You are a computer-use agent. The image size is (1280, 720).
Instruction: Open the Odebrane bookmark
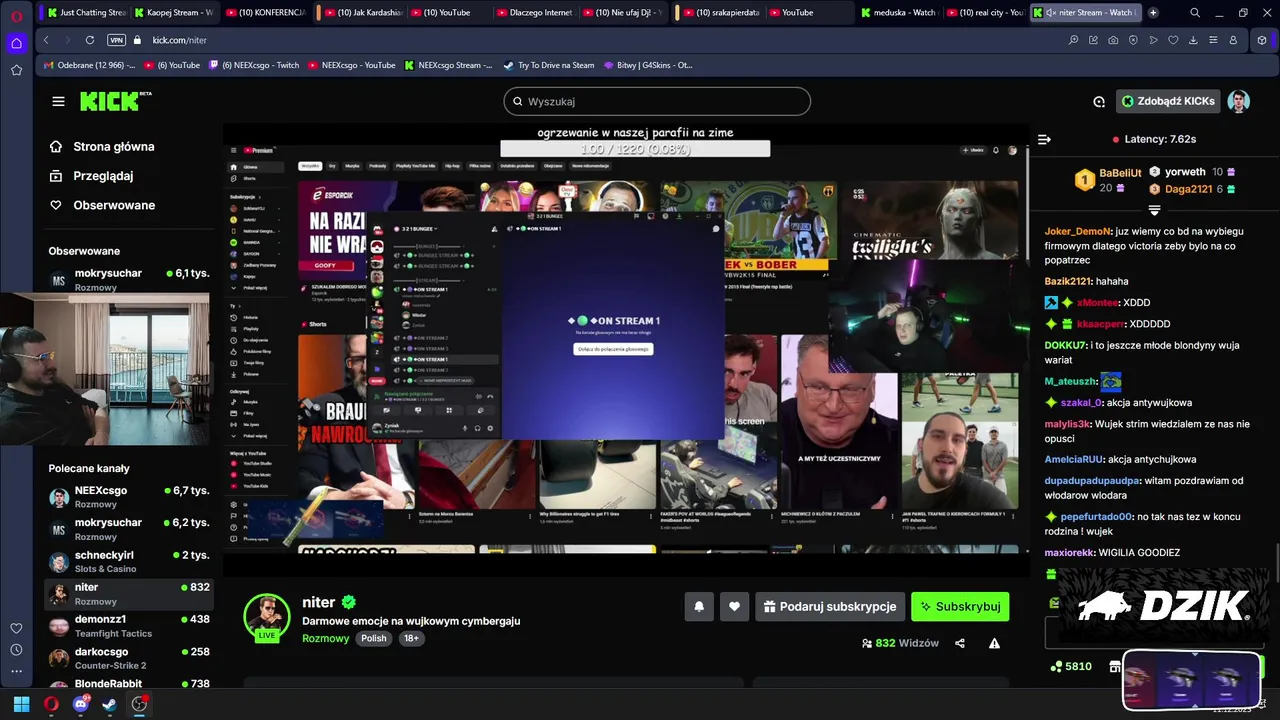[89, 65]
